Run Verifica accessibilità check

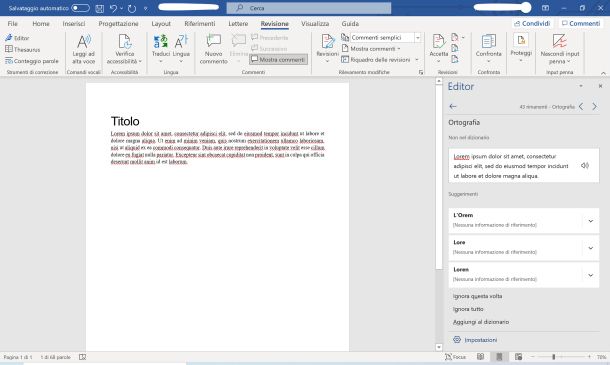click(124, 49)
